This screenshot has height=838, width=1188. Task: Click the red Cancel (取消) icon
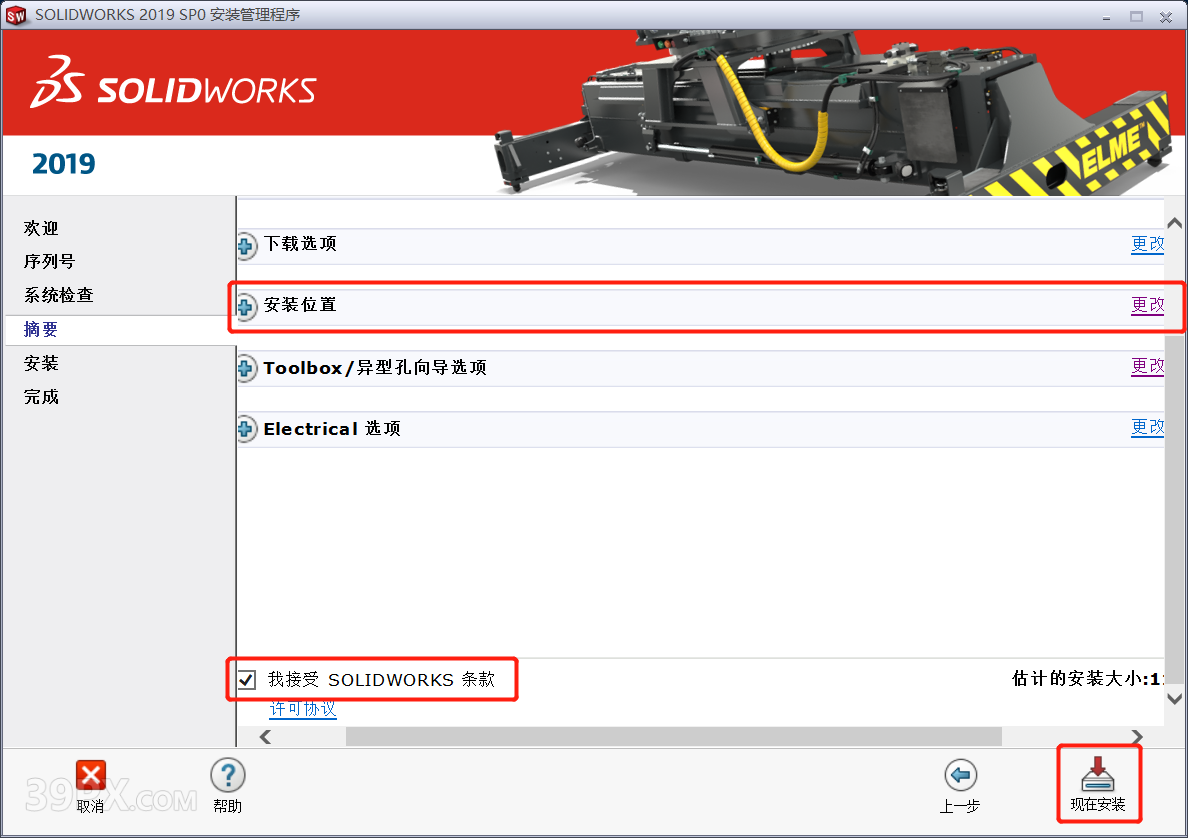point(91,775)
